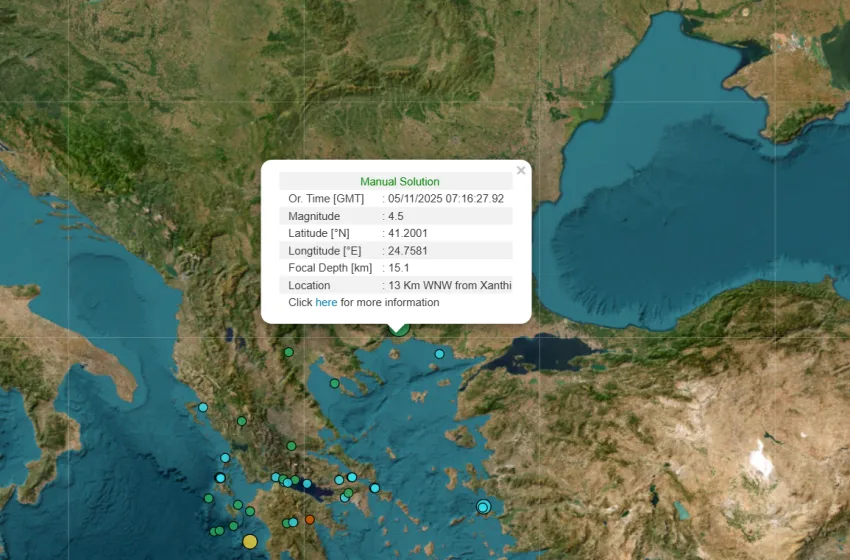Click the lone cyan marker east of Attica
The image size is (850, 560).
tap(375, 488)
